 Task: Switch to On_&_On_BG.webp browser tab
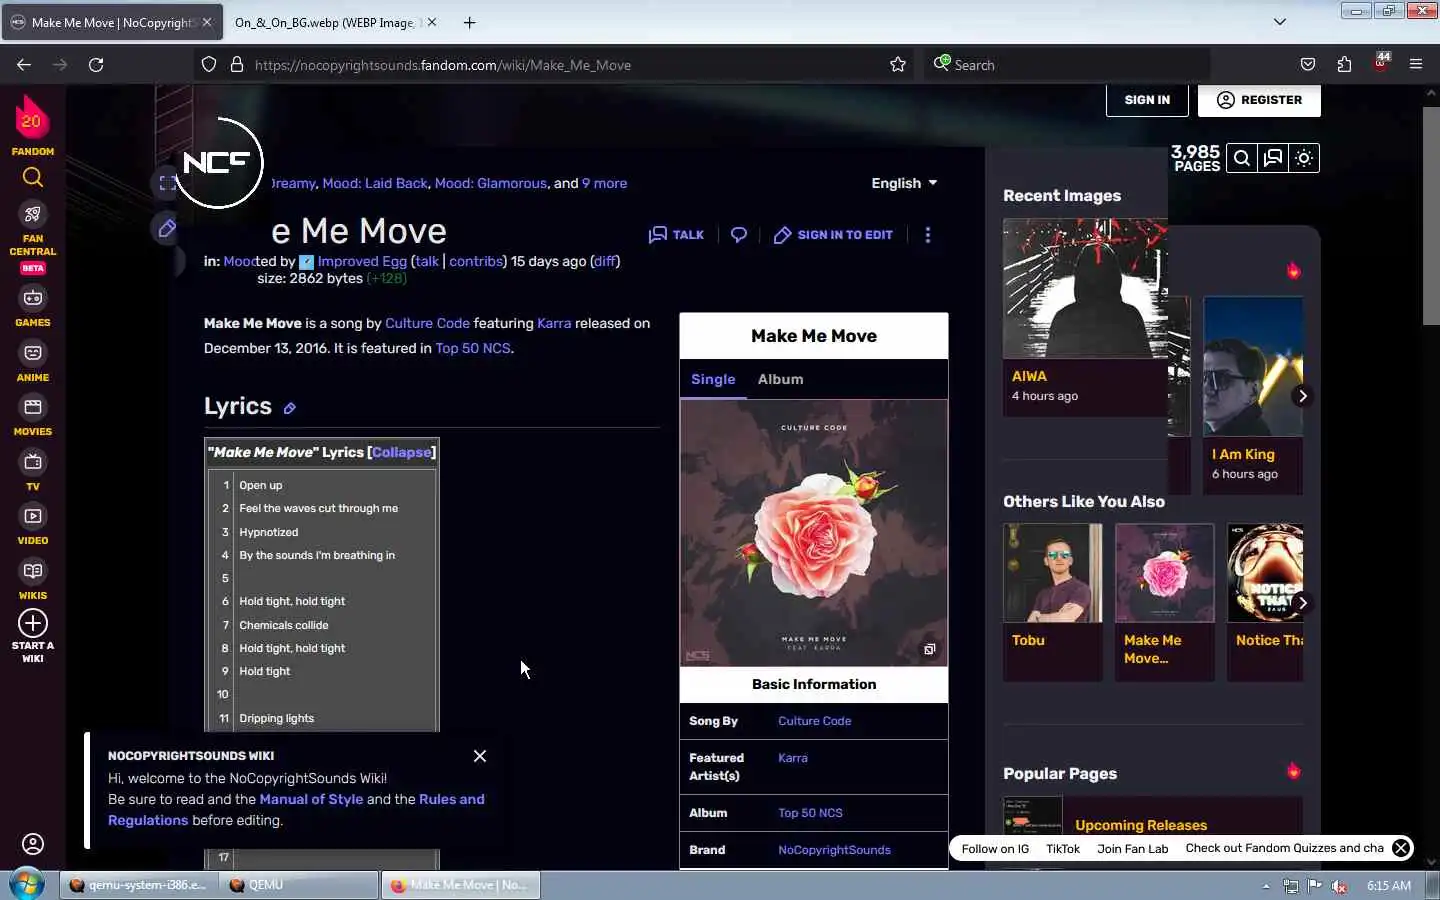pos(324,22)
